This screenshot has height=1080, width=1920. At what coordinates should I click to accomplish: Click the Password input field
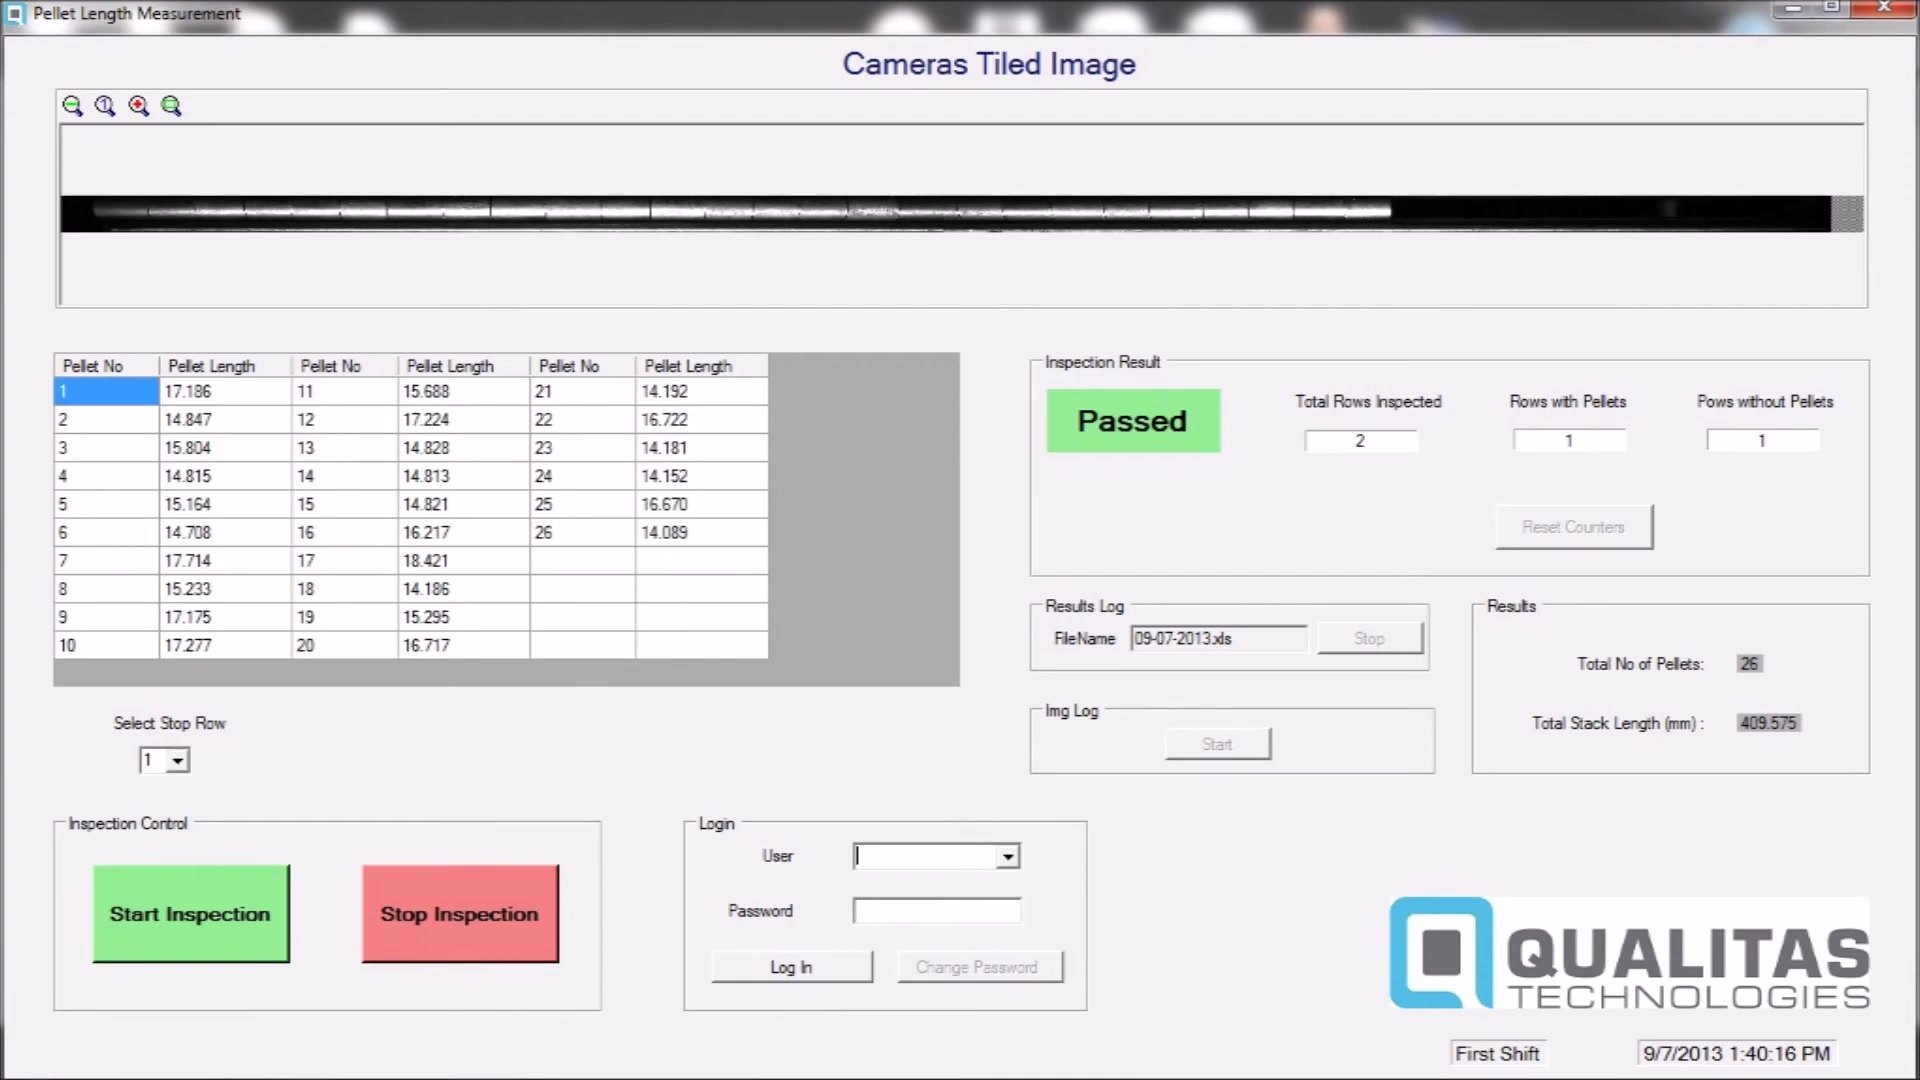(937, 911)
